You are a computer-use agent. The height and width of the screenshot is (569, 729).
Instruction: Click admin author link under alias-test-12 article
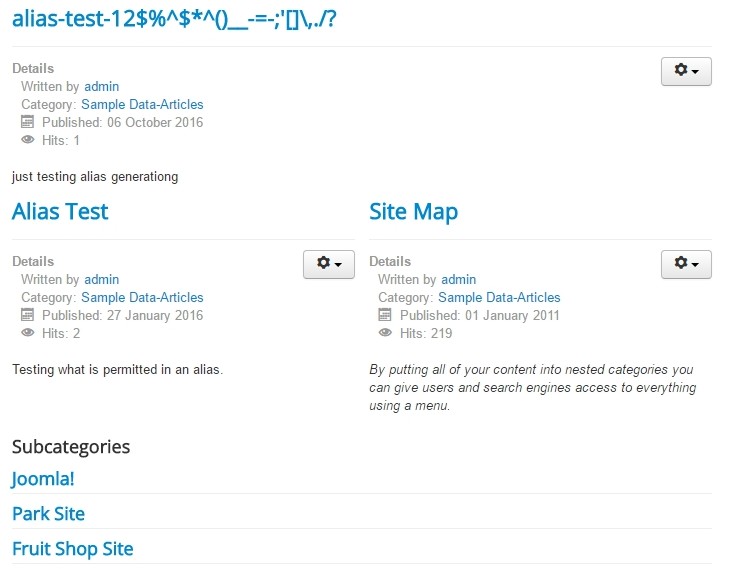point(101,86)
